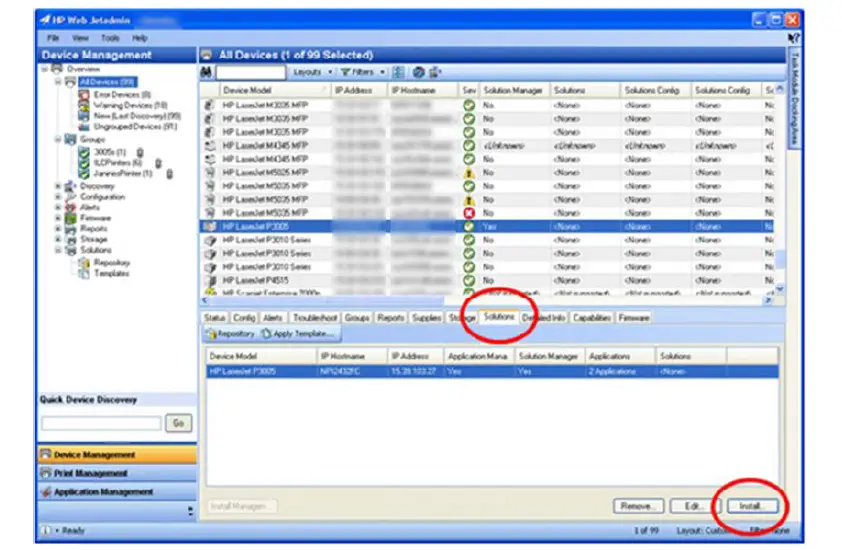The height and width of the screenshot is (550, 842).
Task: Click the round refresh toolbar icon
Action: pyautogui.click(x=418, y=72)
